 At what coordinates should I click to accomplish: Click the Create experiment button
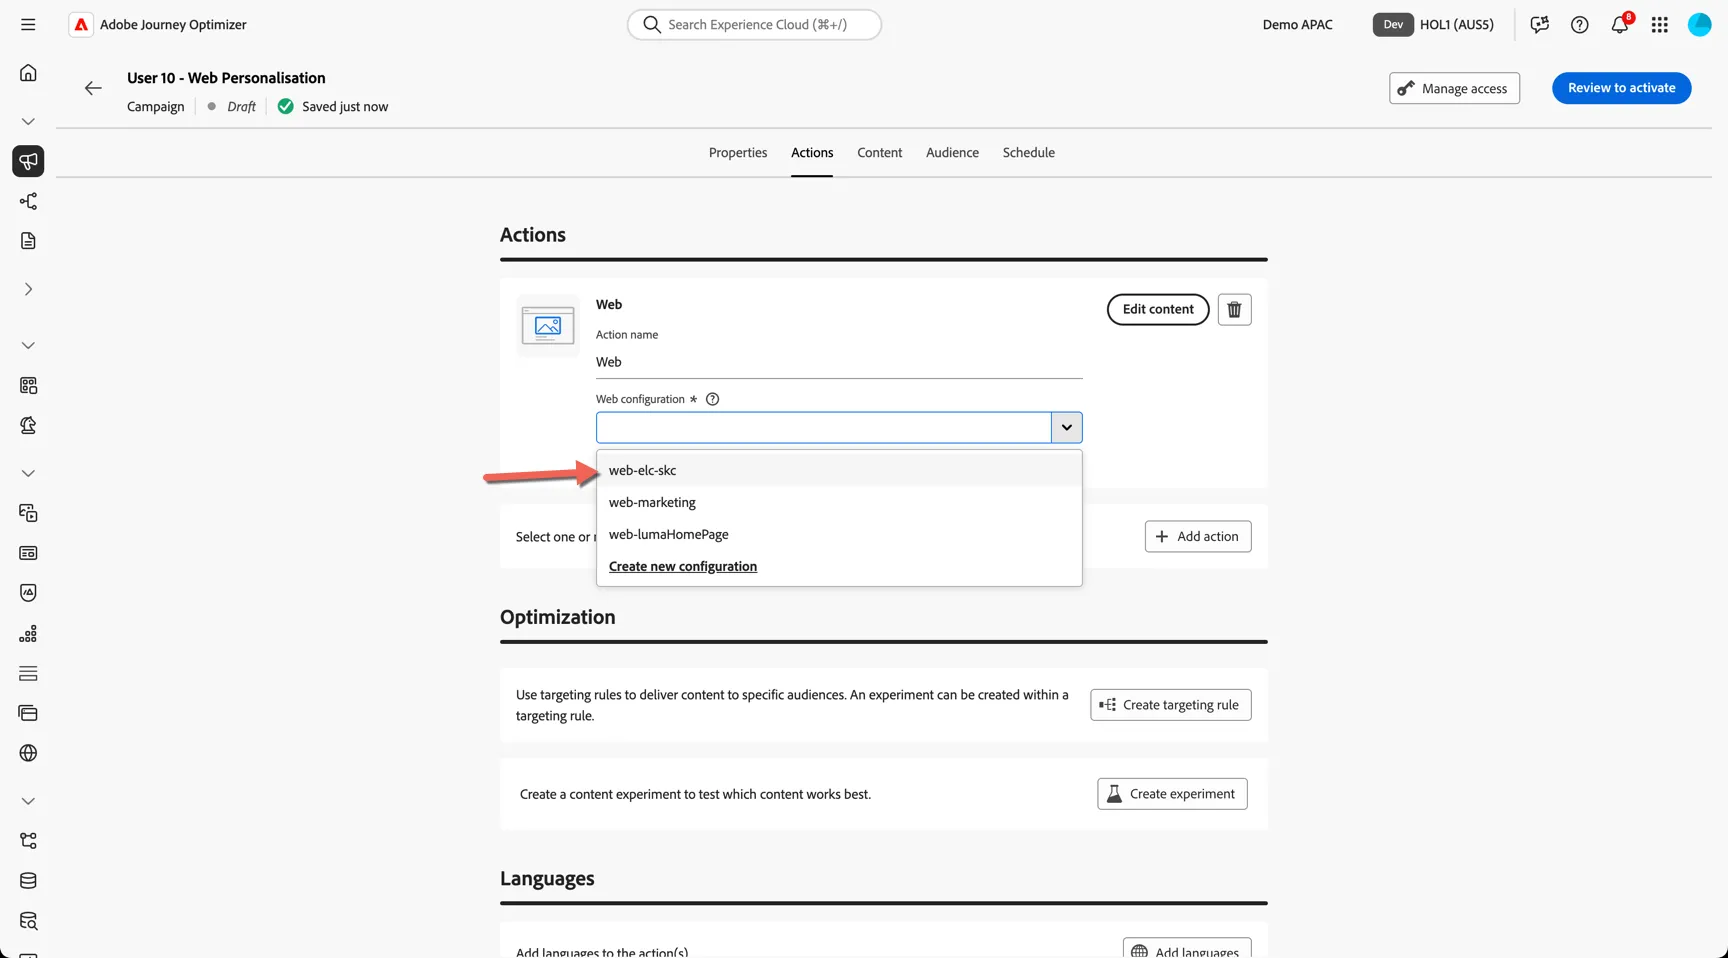(1172, 793)
